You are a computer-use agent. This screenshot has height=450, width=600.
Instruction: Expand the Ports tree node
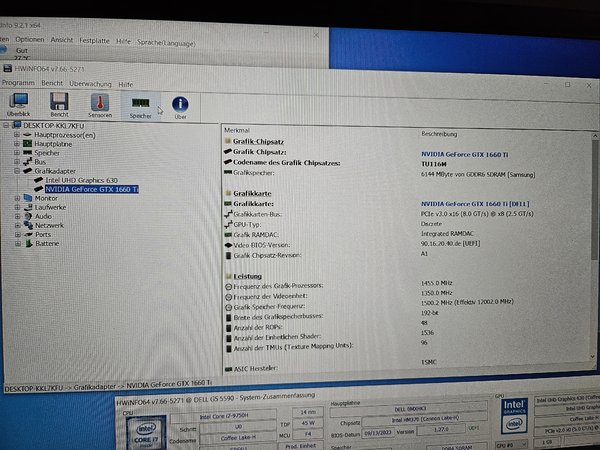tap(18, 234)
